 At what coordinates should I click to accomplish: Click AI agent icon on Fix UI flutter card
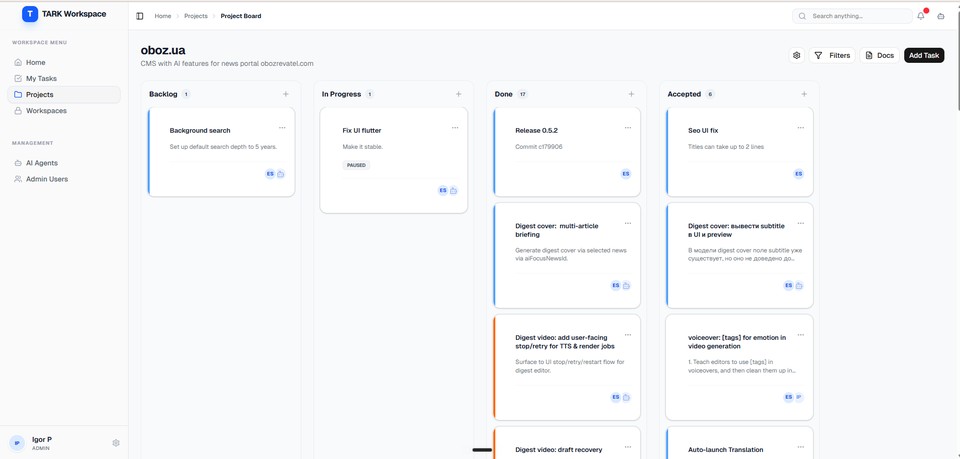click(x=454, y=190)
